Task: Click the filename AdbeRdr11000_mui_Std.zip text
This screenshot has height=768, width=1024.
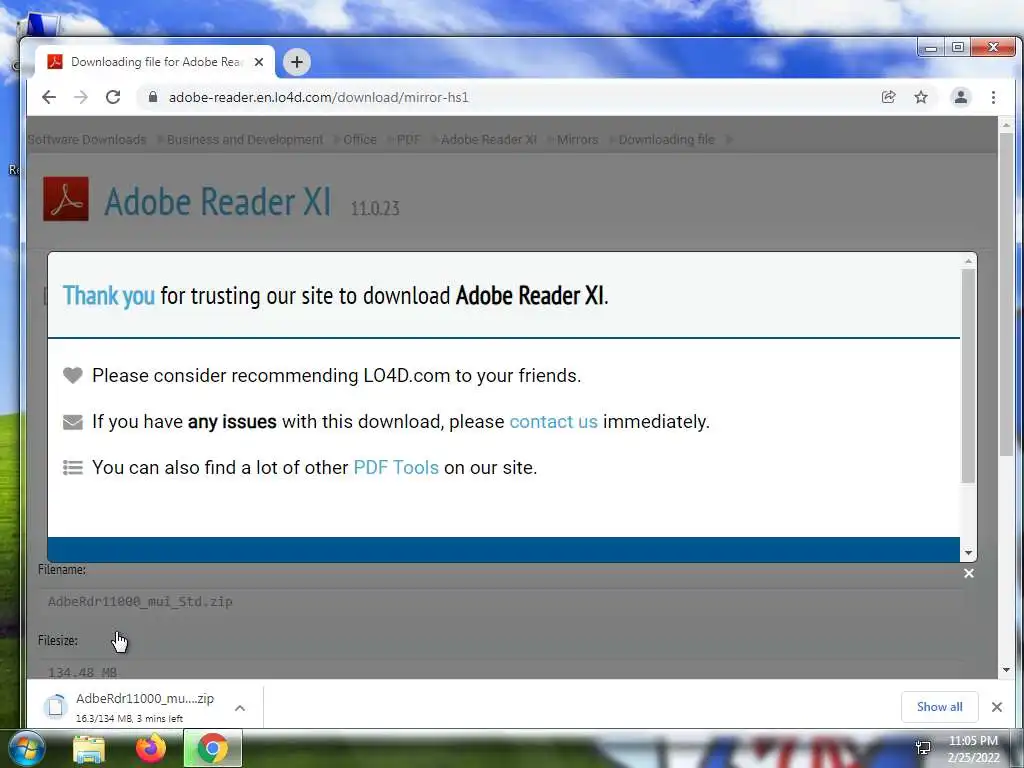Action: 140,601
